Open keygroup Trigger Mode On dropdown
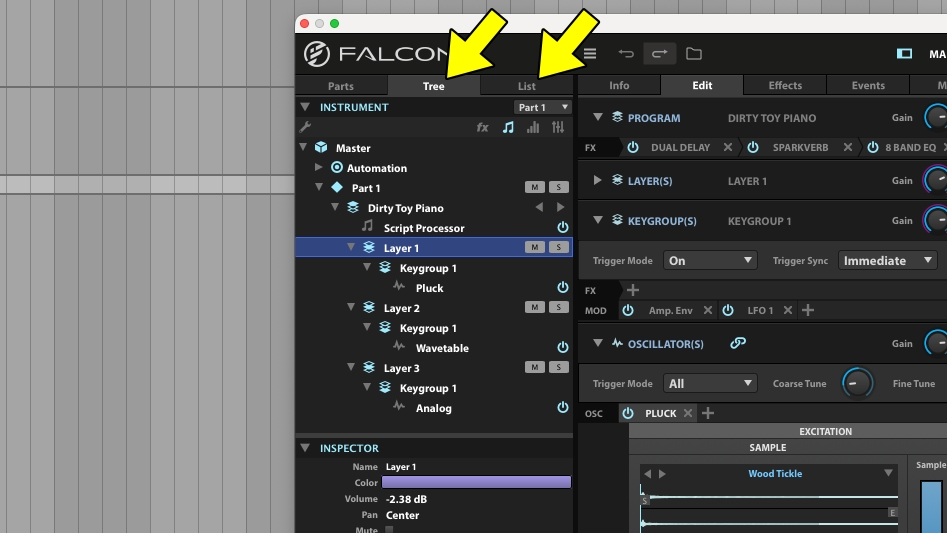This screenshot has height=533, width=947. coord(710,260)
